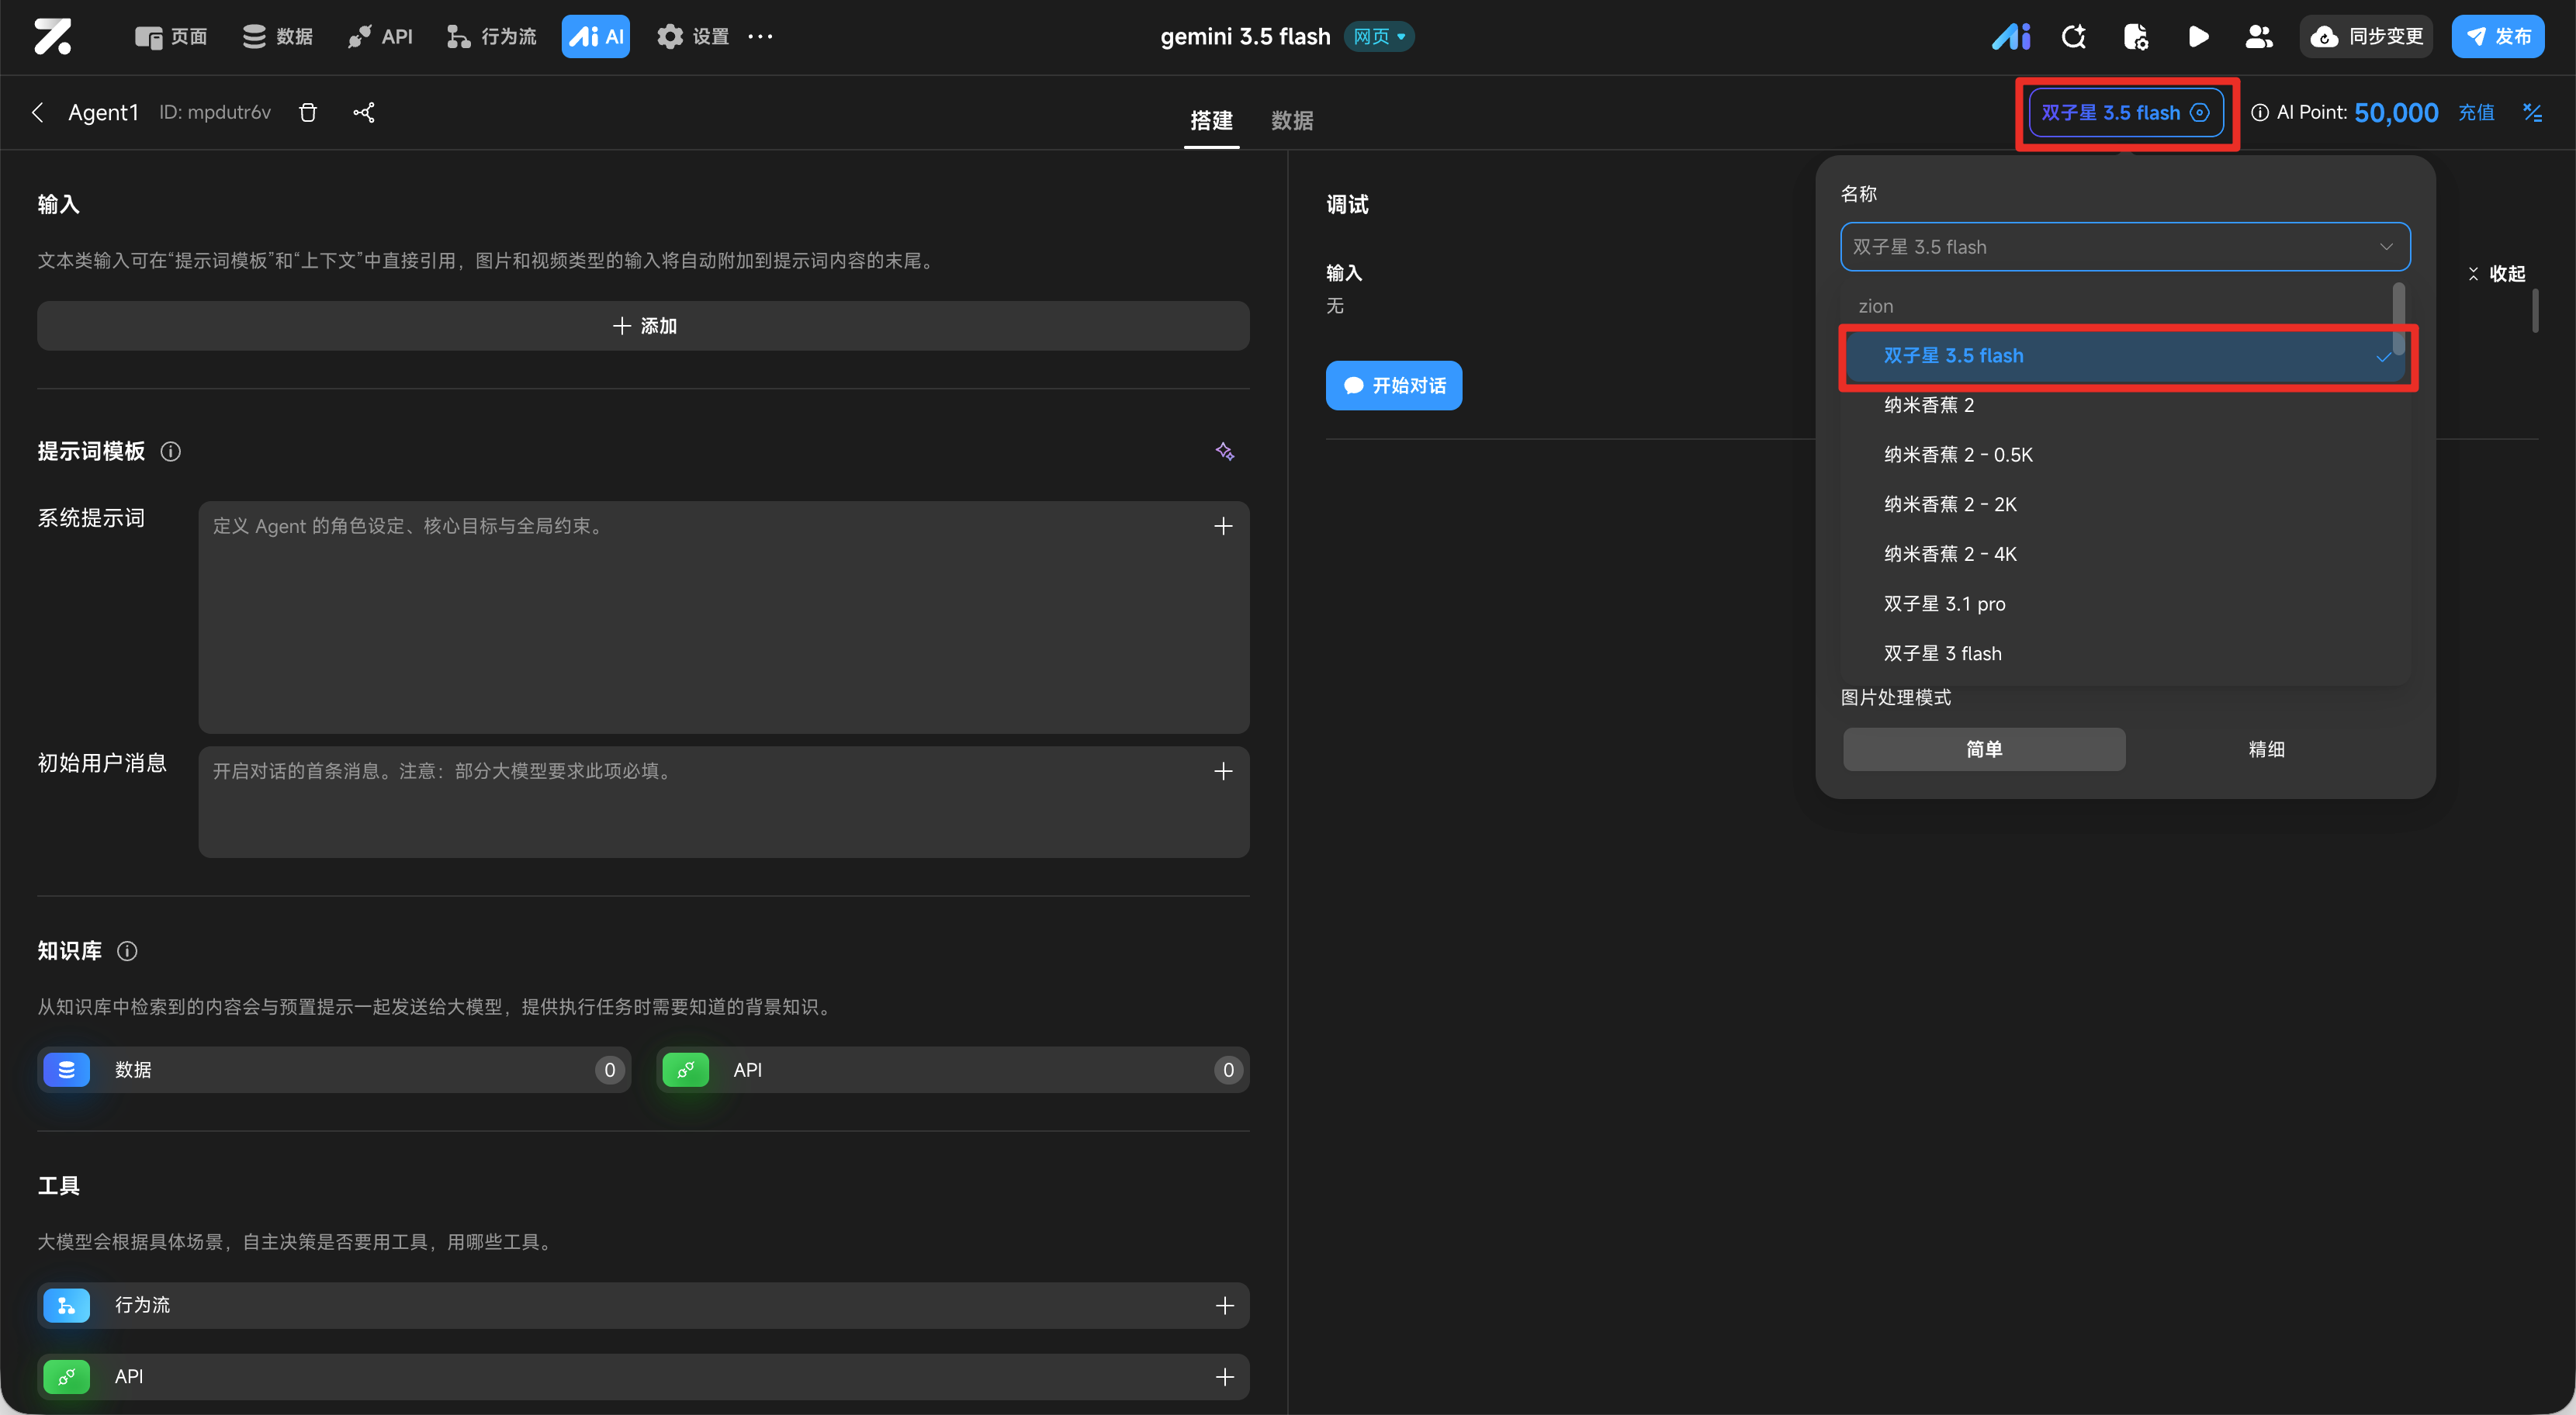Click info icon next to 知识库
2576x1415 pixels.
point(127,951)
